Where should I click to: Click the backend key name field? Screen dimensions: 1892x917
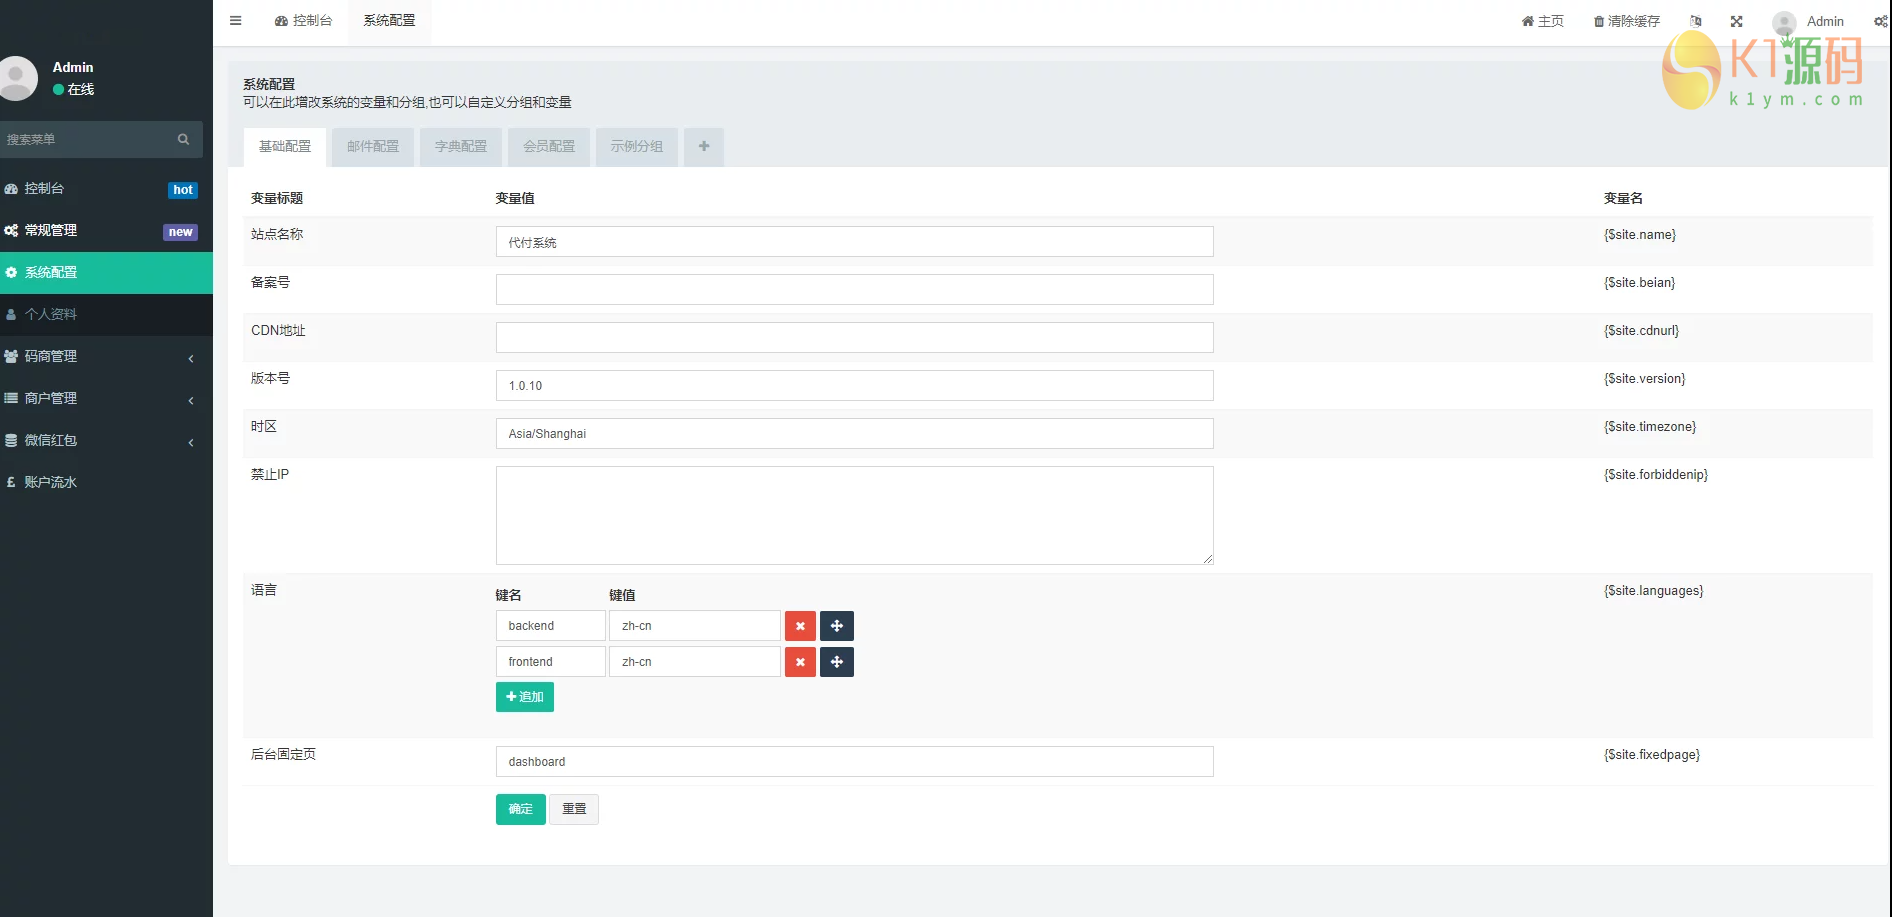click(551, 626)
